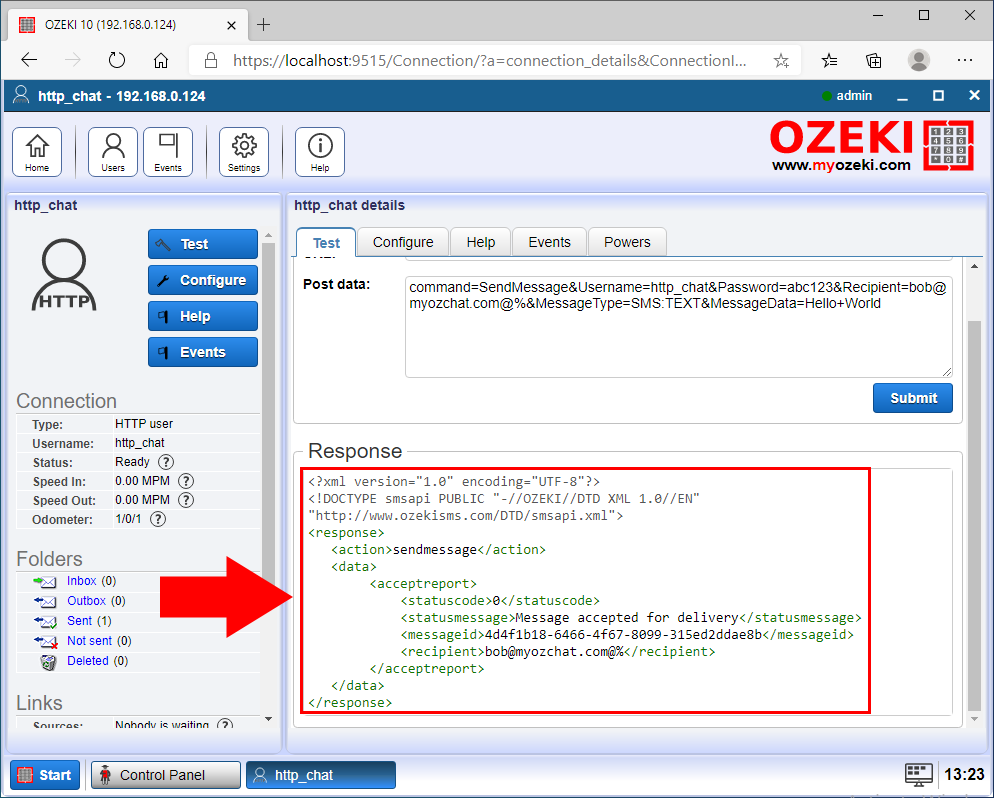
Task: Open the Inbox folder link
Action: 81,581
